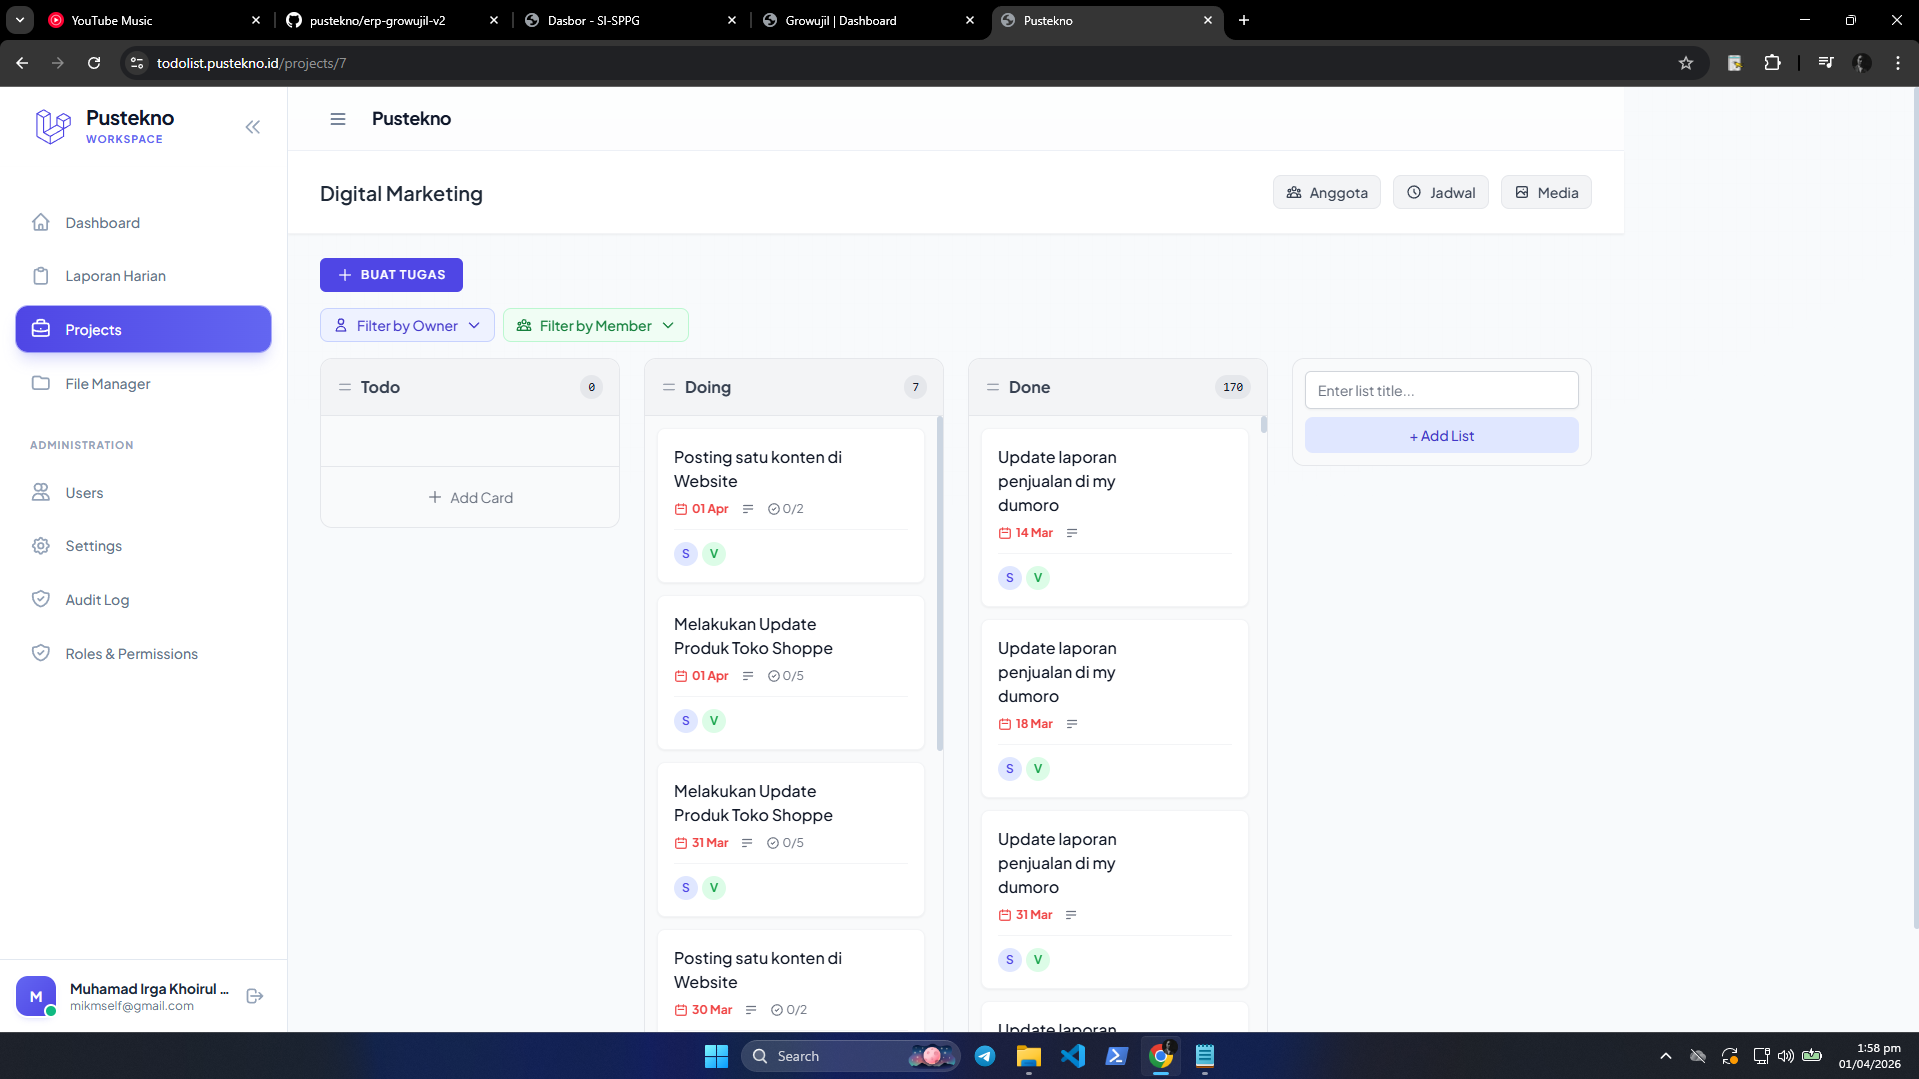
Task: Expand the Filter by Member dropdown
Action: 596,325
